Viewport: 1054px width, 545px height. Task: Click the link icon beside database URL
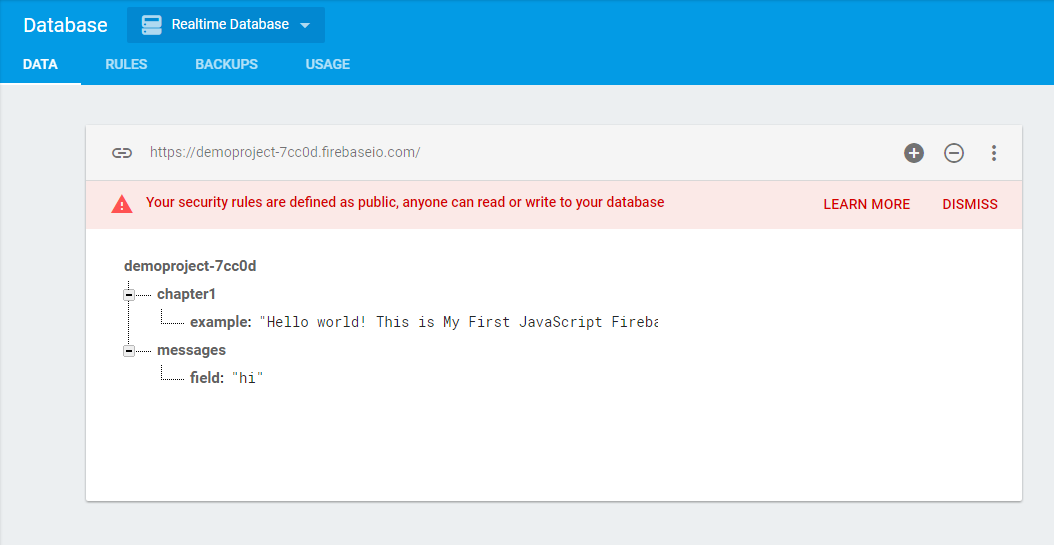coord(122,153)
